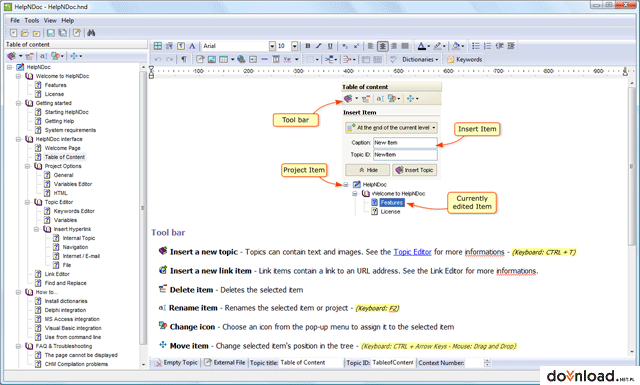Click the Move item arrows icon
Viewport: 640px width, 385px height.
[74, 56]
